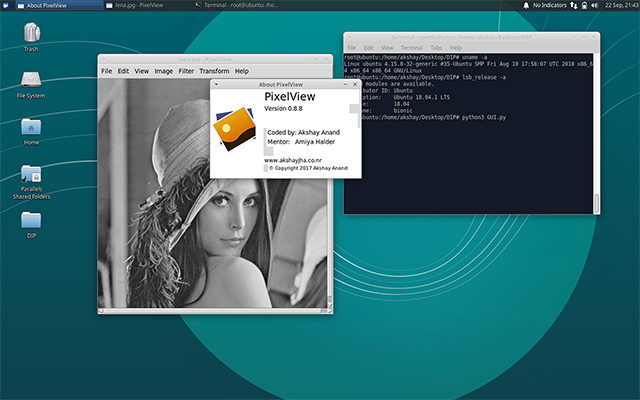640x400 pixels.
Task: Open the Filter menu in PixelView
Action: pos(186,71)
